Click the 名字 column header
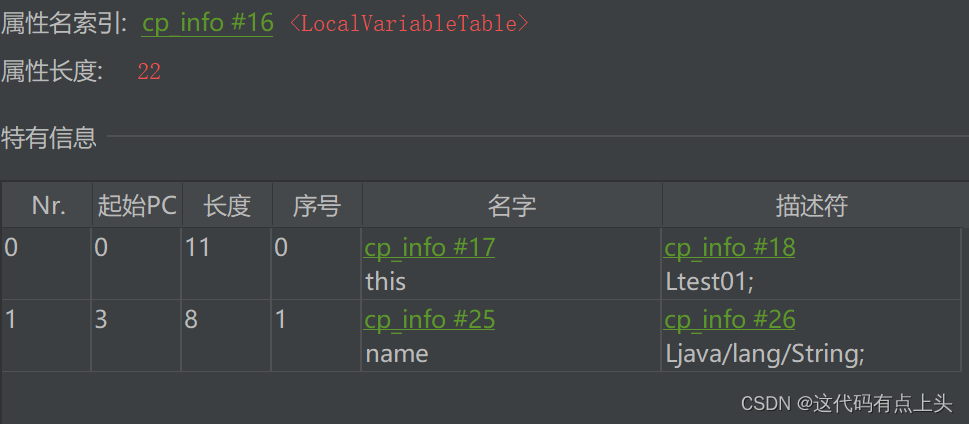 point(511,206)
